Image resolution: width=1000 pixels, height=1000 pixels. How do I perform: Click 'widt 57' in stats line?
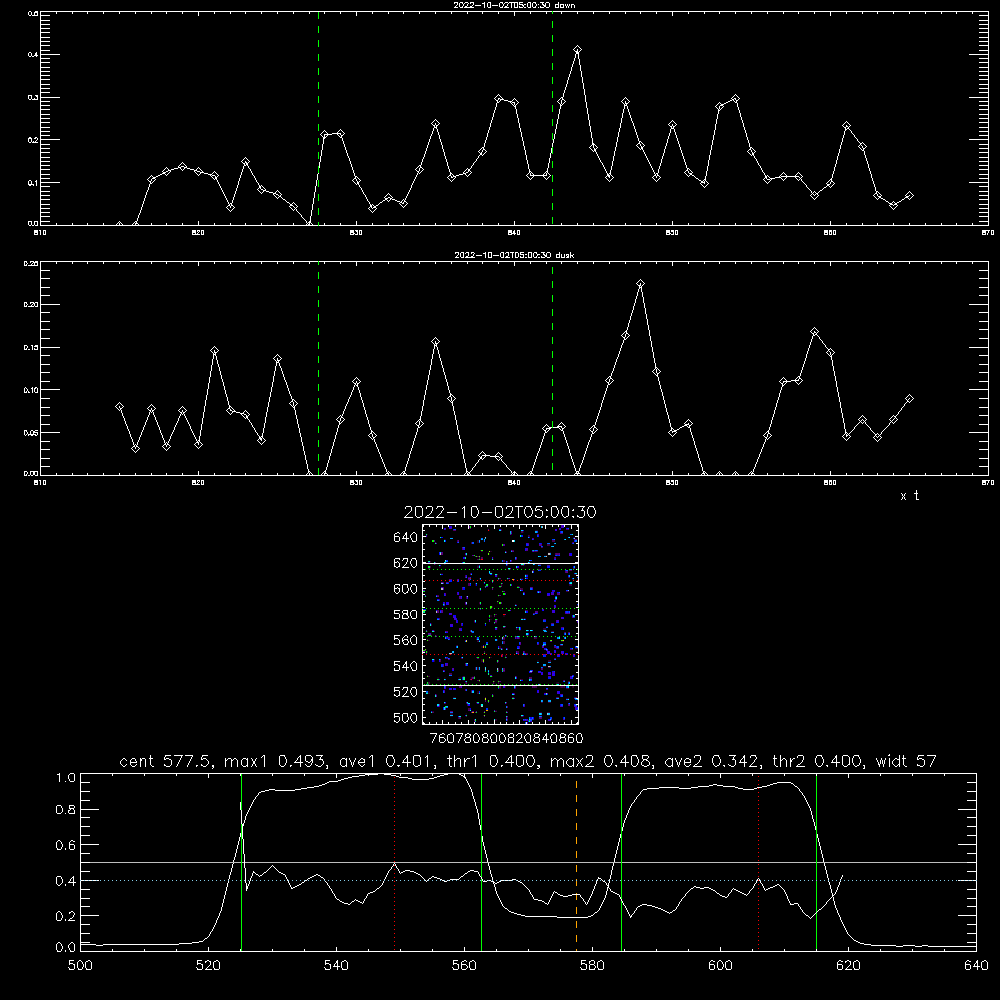pyautogui.click(x=906, y=761)
